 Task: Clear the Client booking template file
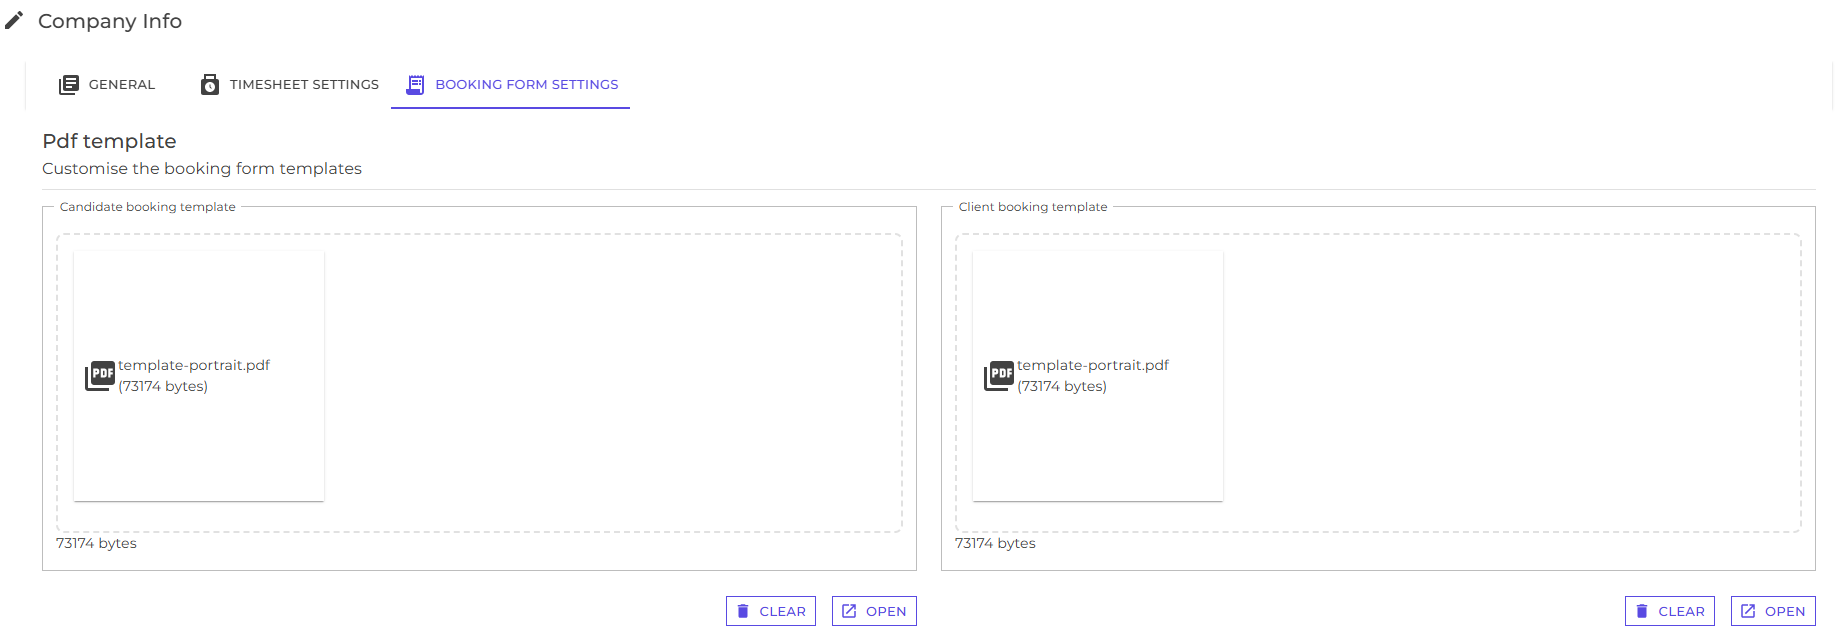click(1670, 611)
